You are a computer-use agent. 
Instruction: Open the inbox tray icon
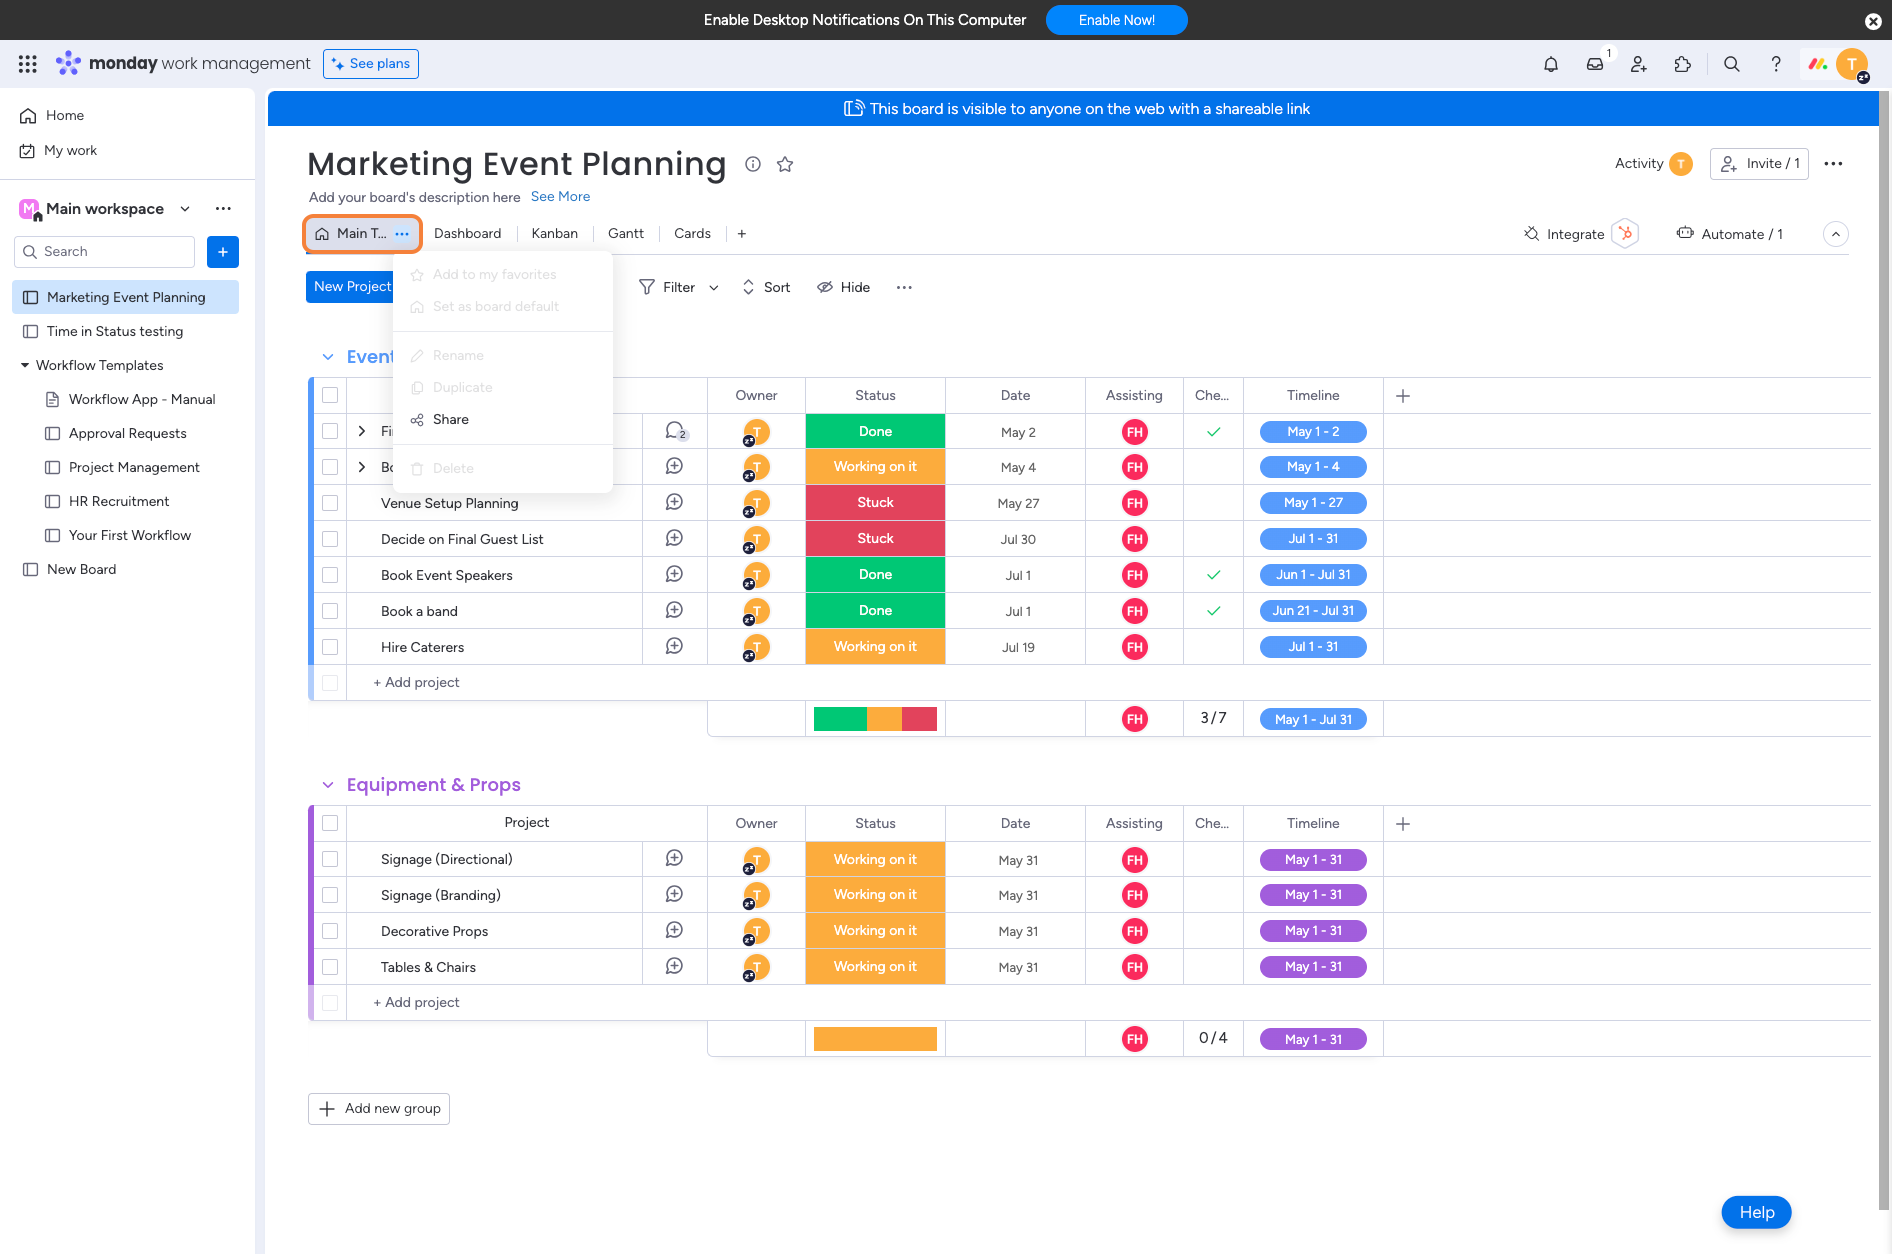(1594, 64)
